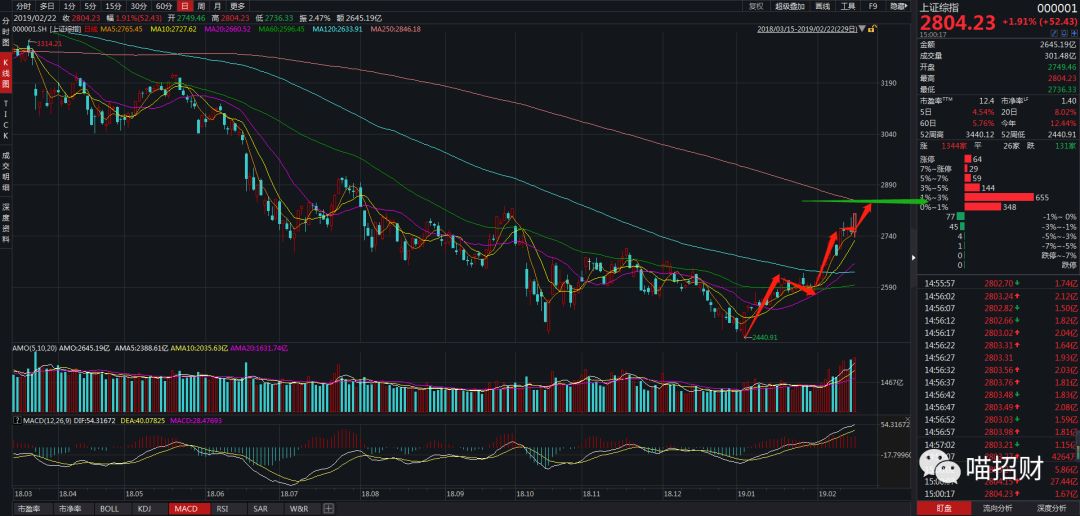Image resolution: width=1080 pixels, height=516 pixels.
Task: Click the 0%~1% gain distribution bar
Action: (x=983, y=207)
